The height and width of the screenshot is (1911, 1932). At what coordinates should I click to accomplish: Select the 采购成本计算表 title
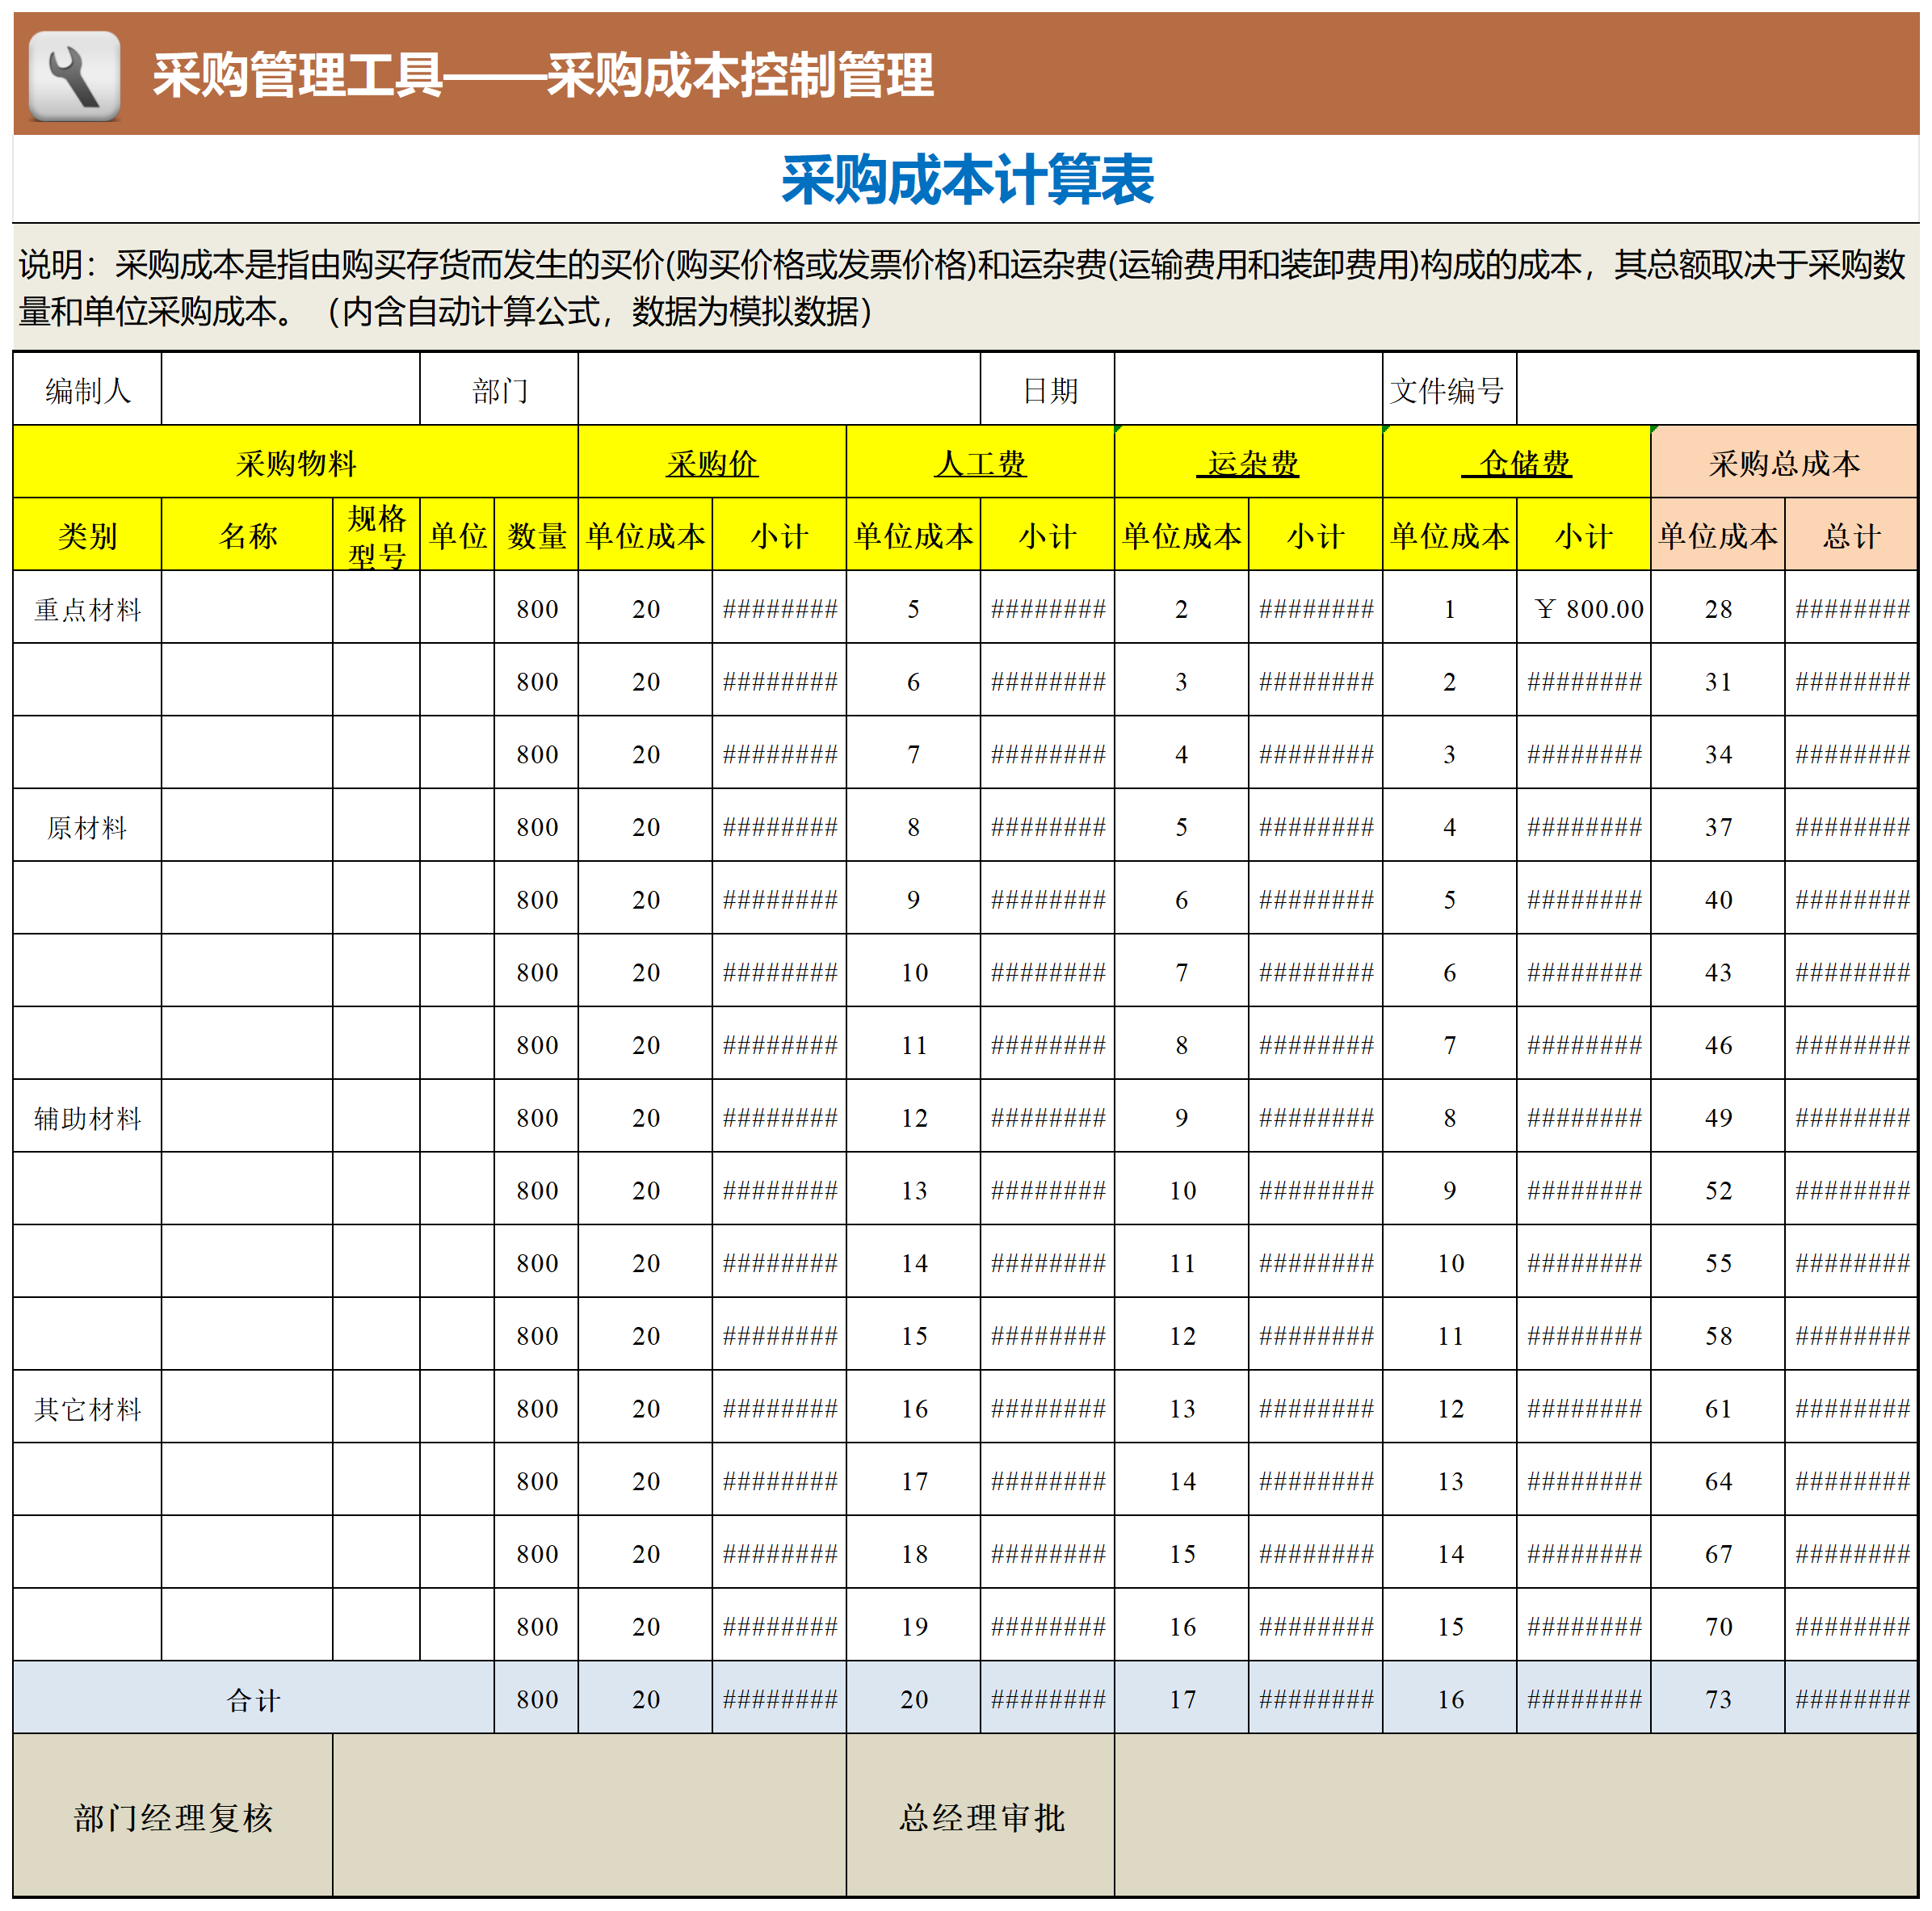[x=967, y=181]
